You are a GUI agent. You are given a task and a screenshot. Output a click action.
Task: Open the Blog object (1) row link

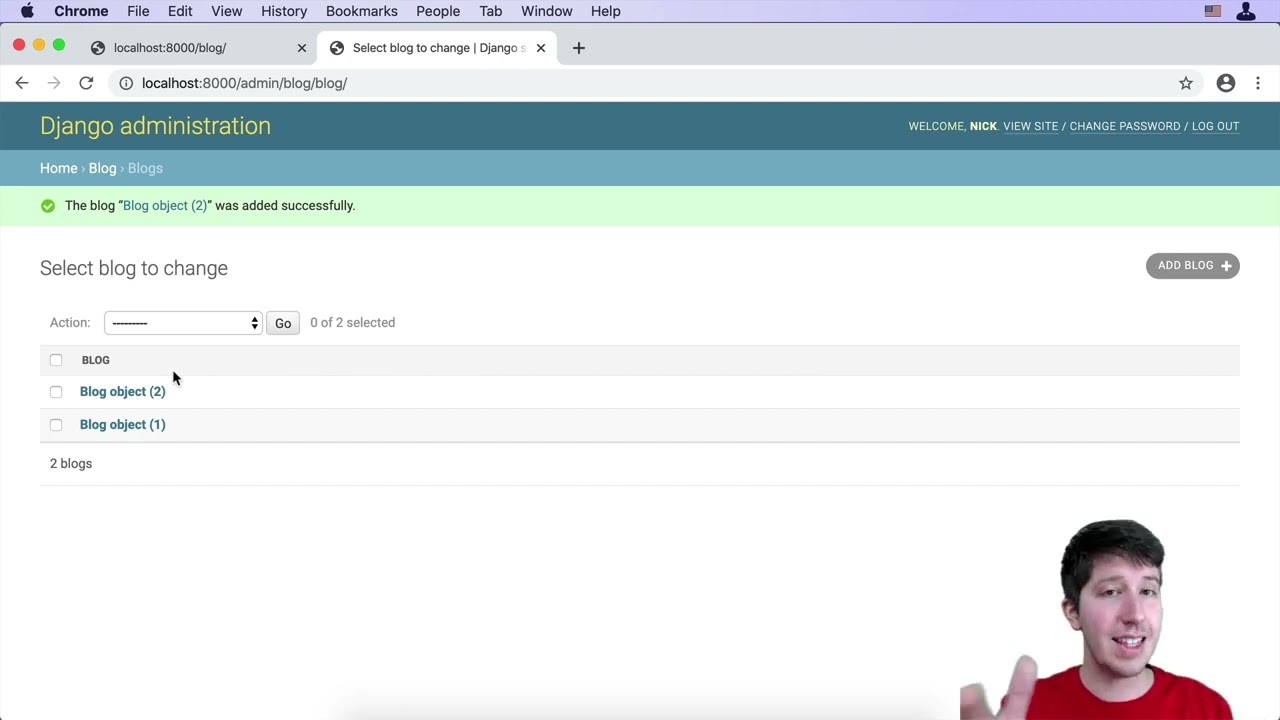pyautogui.click(x=122, y=425)
